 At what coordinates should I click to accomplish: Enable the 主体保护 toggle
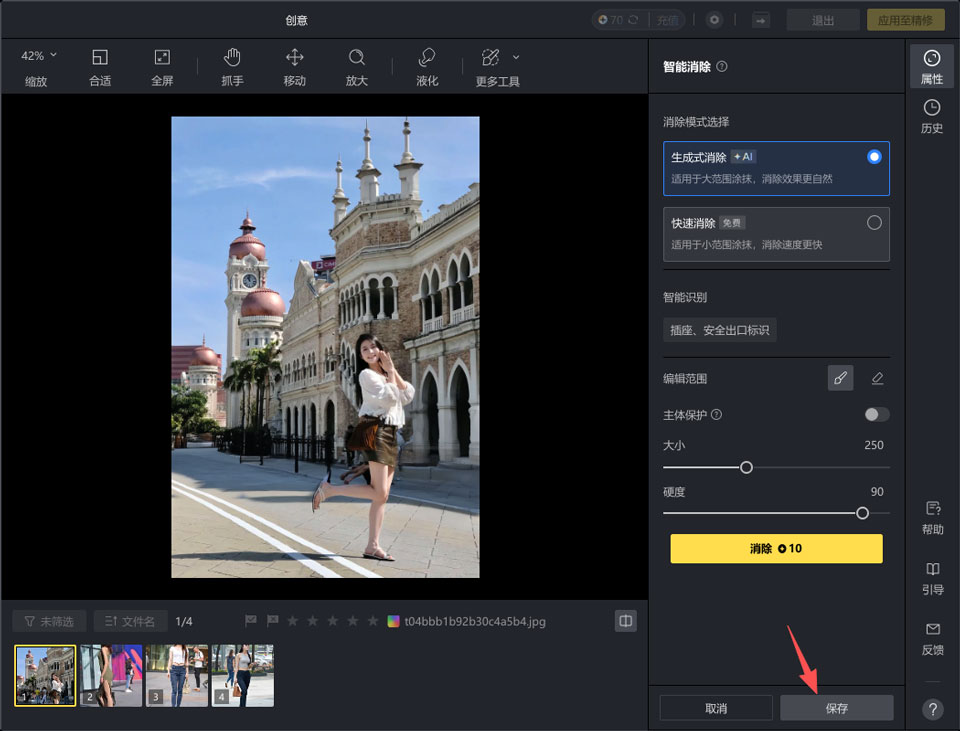(x=875, y=414)
